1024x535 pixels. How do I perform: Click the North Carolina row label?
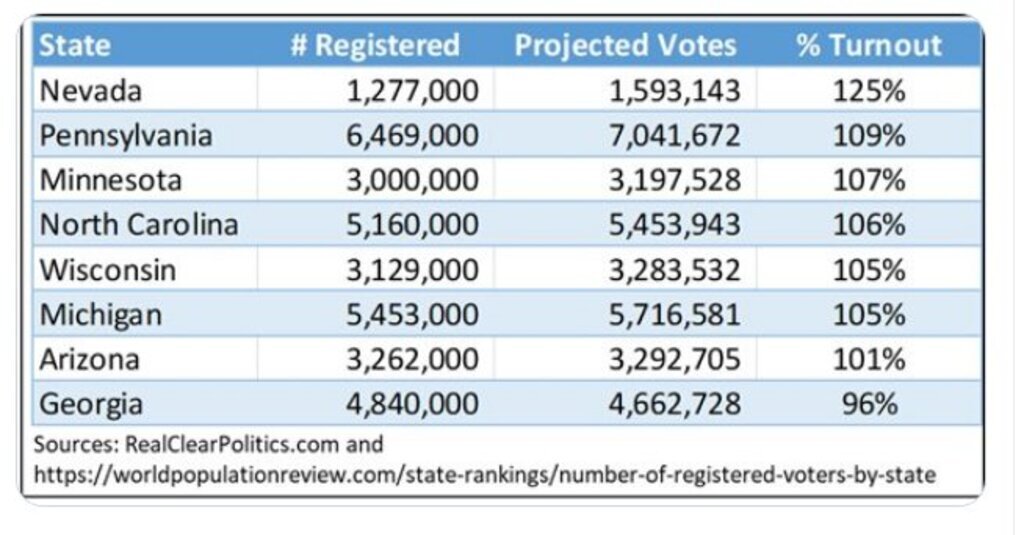coord(139,225)
